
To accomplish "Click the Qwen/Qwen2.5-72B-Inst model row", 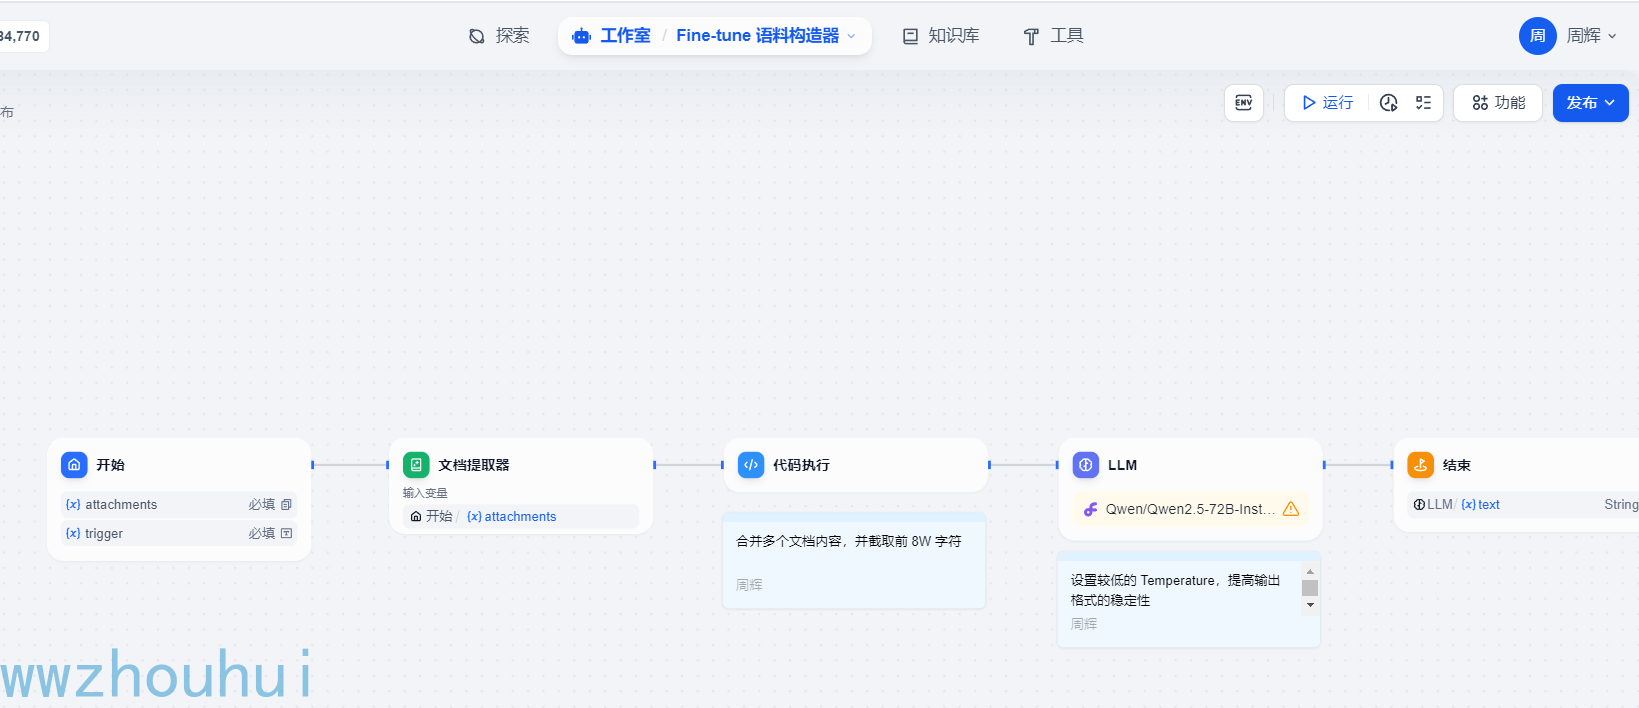I will (1190, 509).
